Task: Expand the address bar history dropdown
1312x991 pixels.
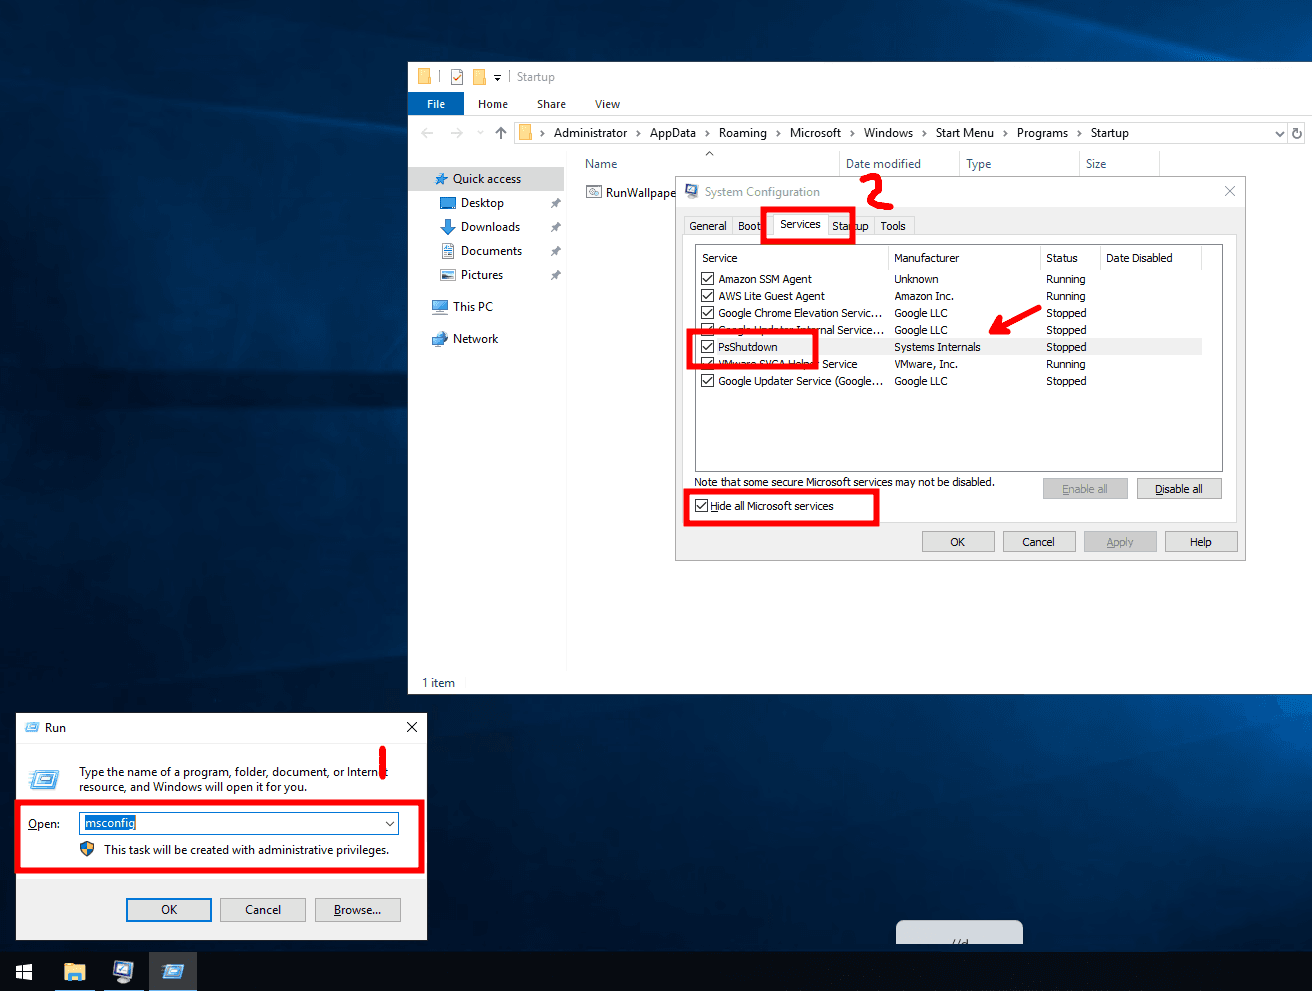Action: pyautogui.click(x=1279, y=133)
